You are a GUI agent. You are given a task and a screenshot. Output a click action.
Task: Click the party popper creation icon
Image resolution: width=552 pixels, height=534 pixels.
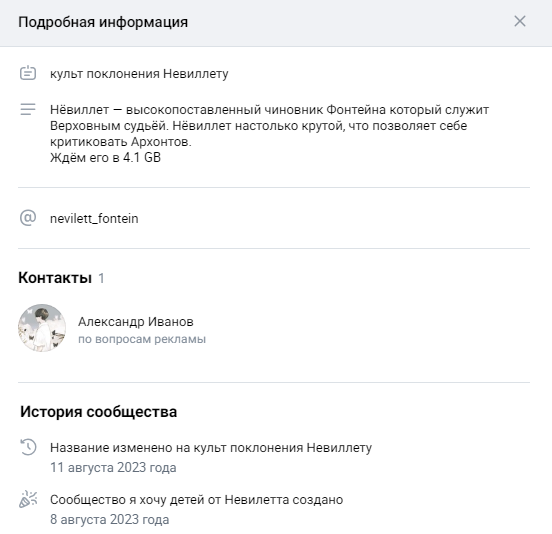tap(28, 499)
